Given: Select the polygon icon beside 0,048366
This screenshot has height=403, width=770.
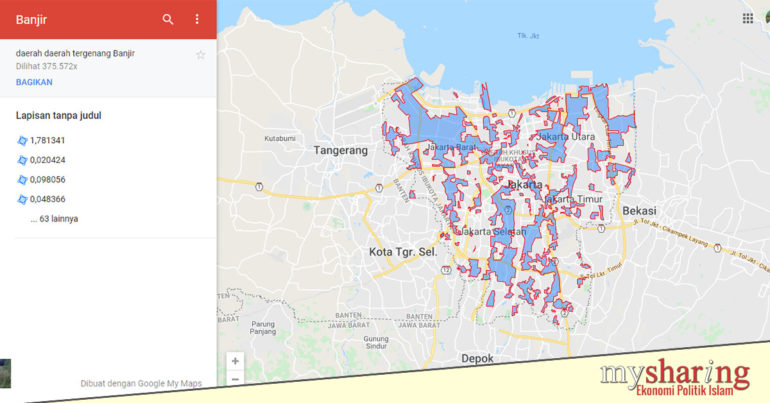Looking at the screenshot, I should [22, 199].
